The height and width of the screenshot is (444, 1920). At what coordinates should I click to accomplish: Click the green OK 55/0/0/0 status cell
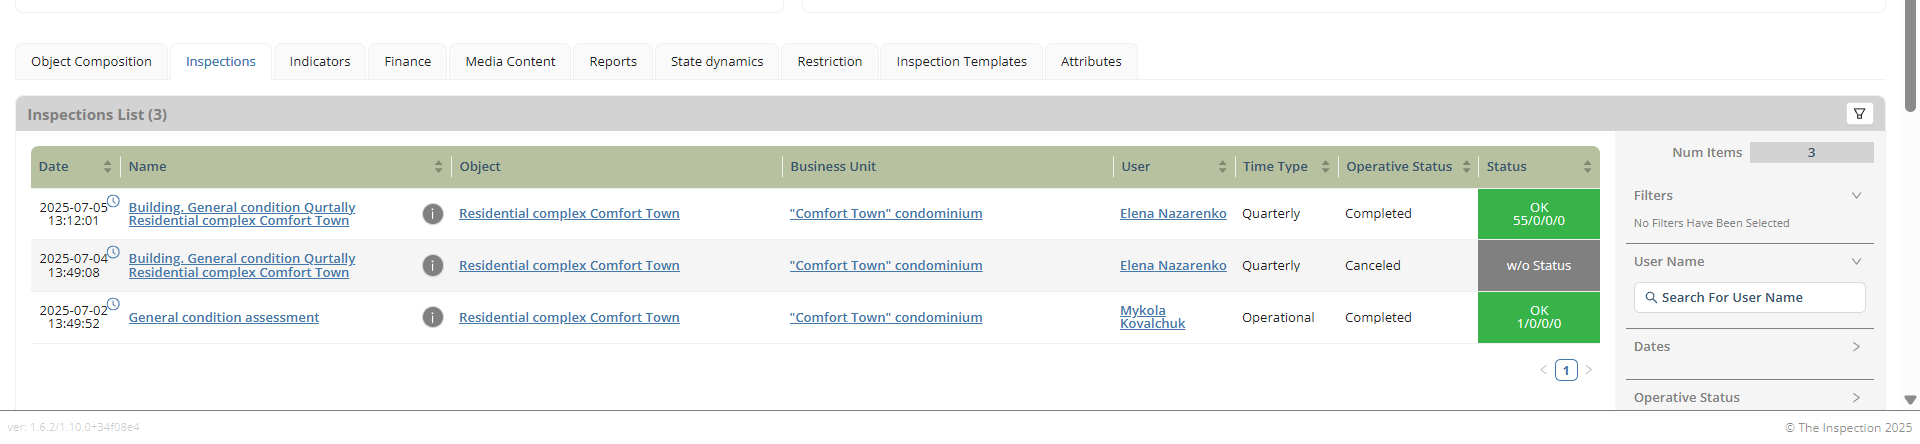[1538, 214]
